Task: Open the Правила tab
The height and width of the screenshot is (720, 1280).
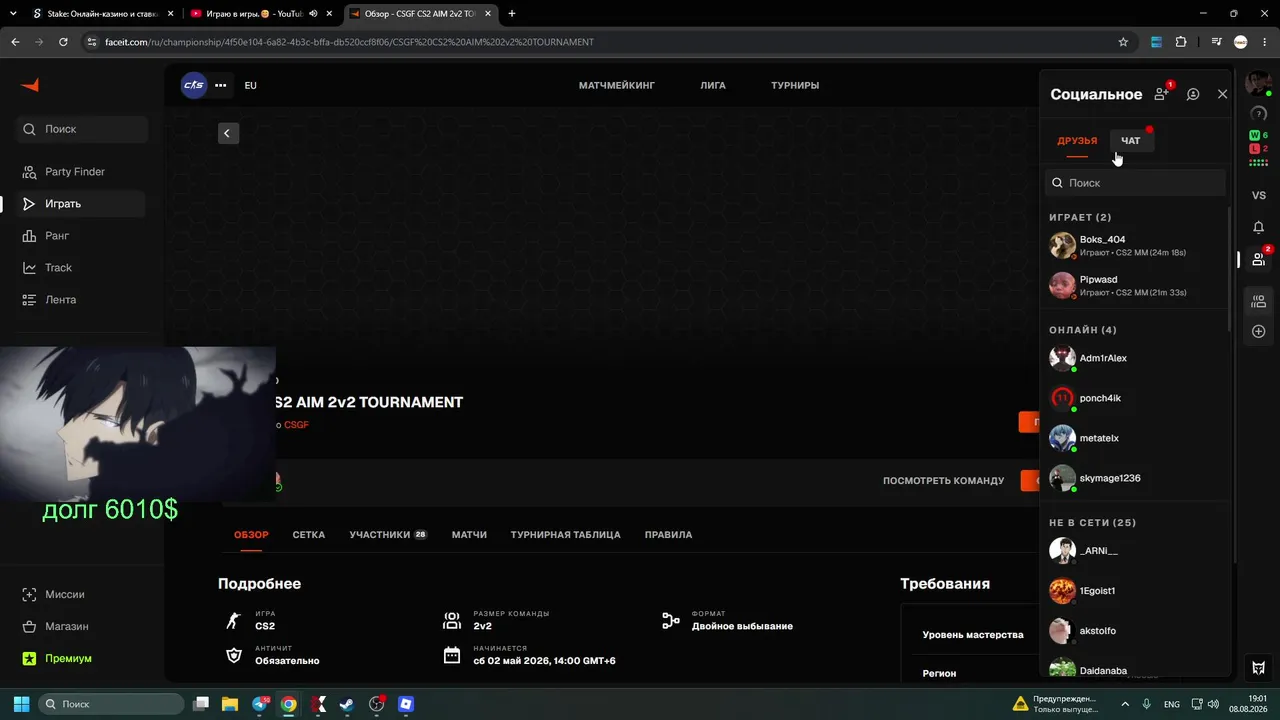Action: (x=668, y=535)
